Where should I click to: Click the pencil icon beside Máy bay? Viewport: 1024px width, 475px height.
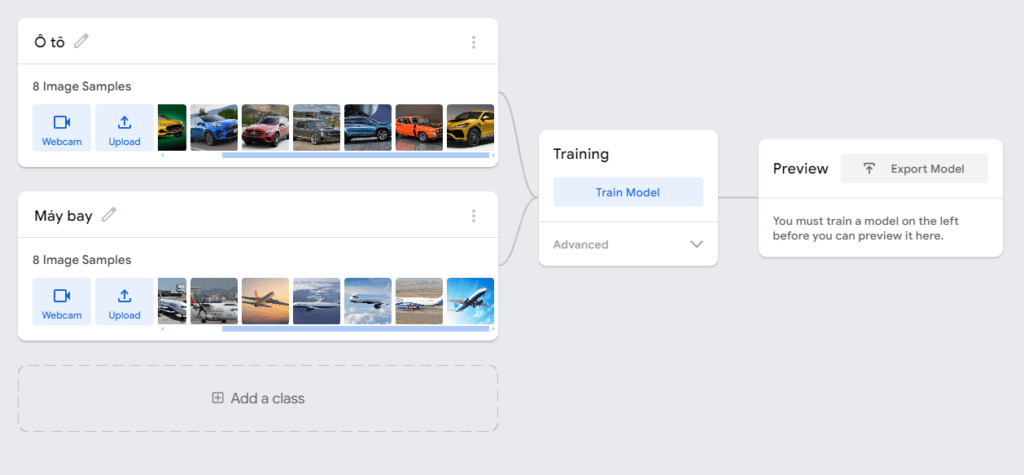[108, 215]
